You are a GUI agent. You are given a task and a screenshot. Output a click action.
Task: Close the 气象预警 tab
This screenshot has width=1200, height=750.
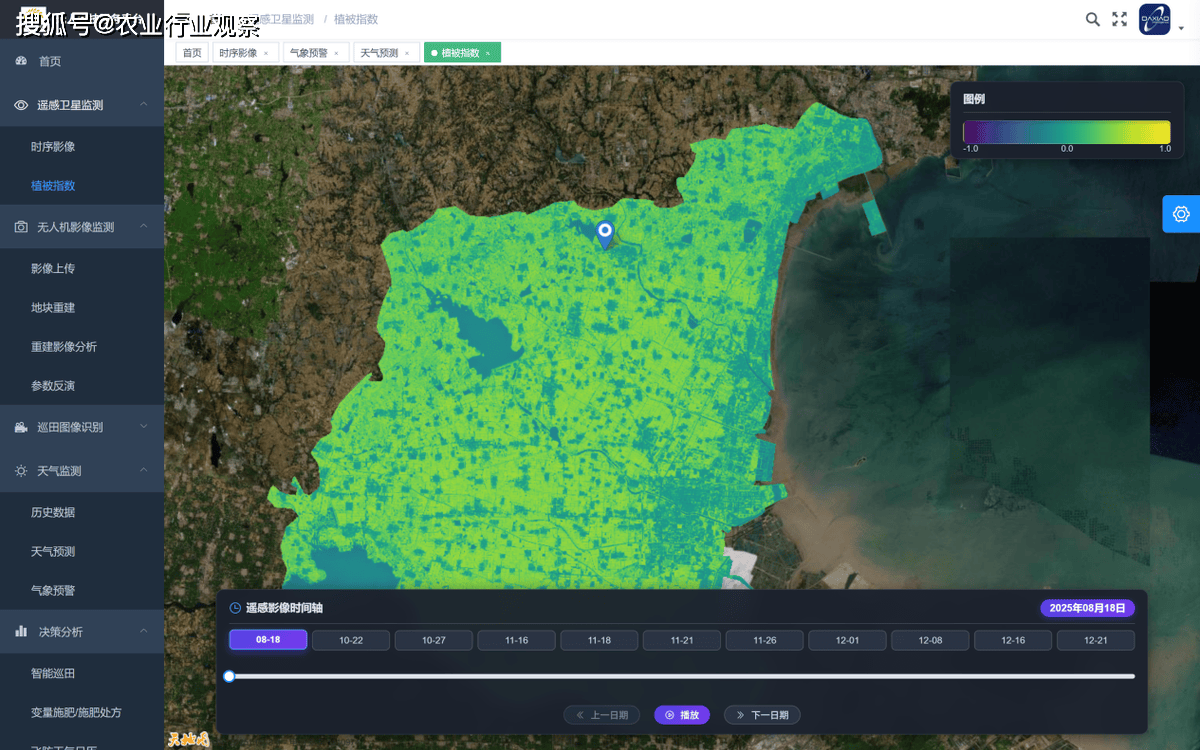pyautogui.click(x=336, y=53)
